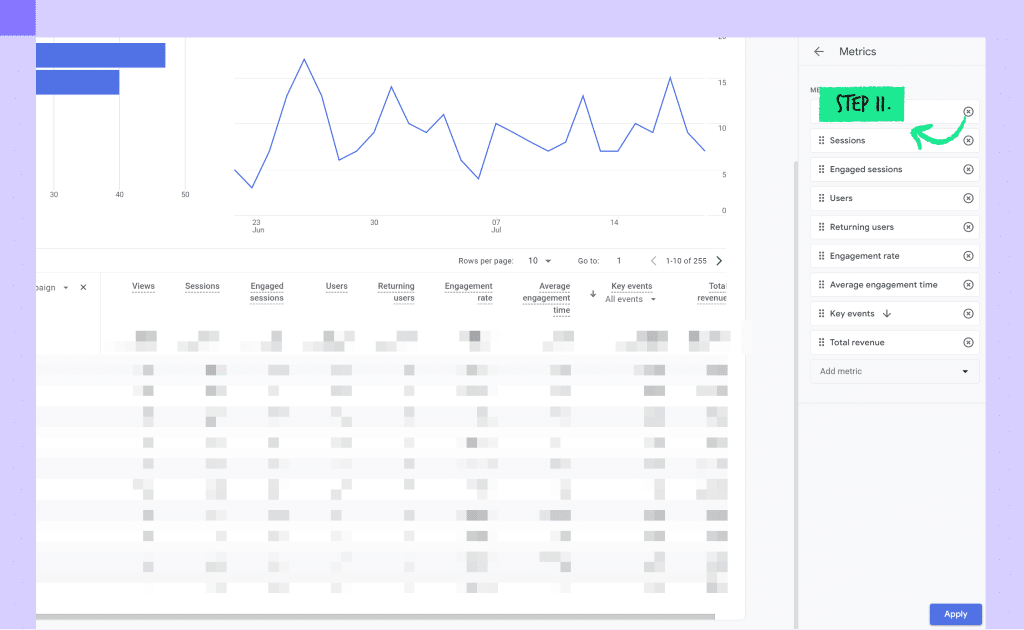Image resolution: width=1024 pixels, height=630 pixels.
Task: Open the All events dropdown under Key events
Action: point(630,299)
